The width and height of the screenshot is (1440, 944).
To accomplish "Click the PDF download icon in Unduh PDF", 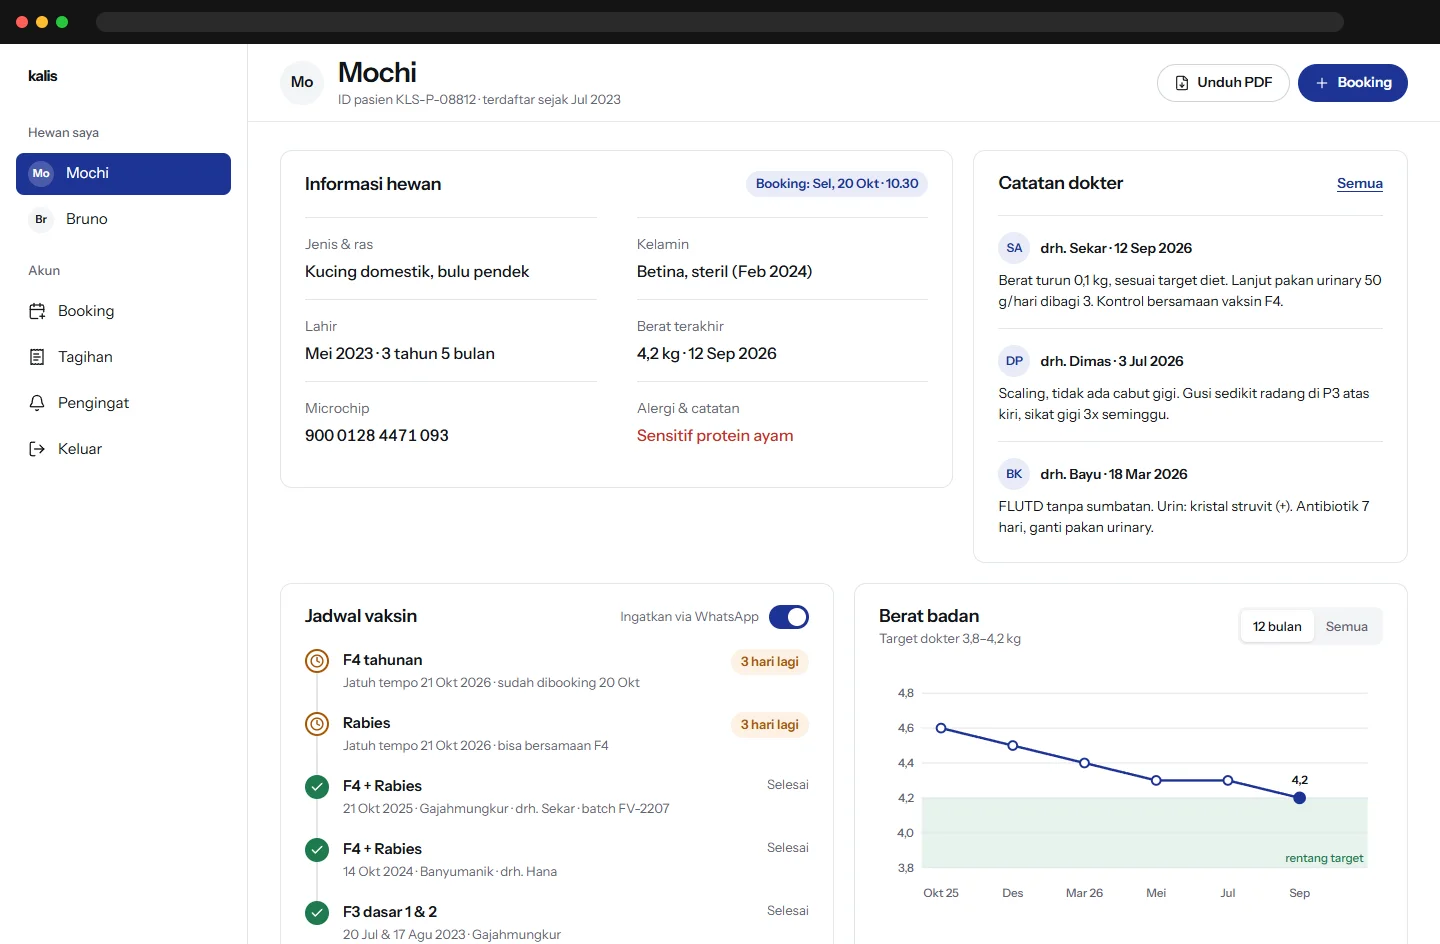I will click(x=1182, y=83).
